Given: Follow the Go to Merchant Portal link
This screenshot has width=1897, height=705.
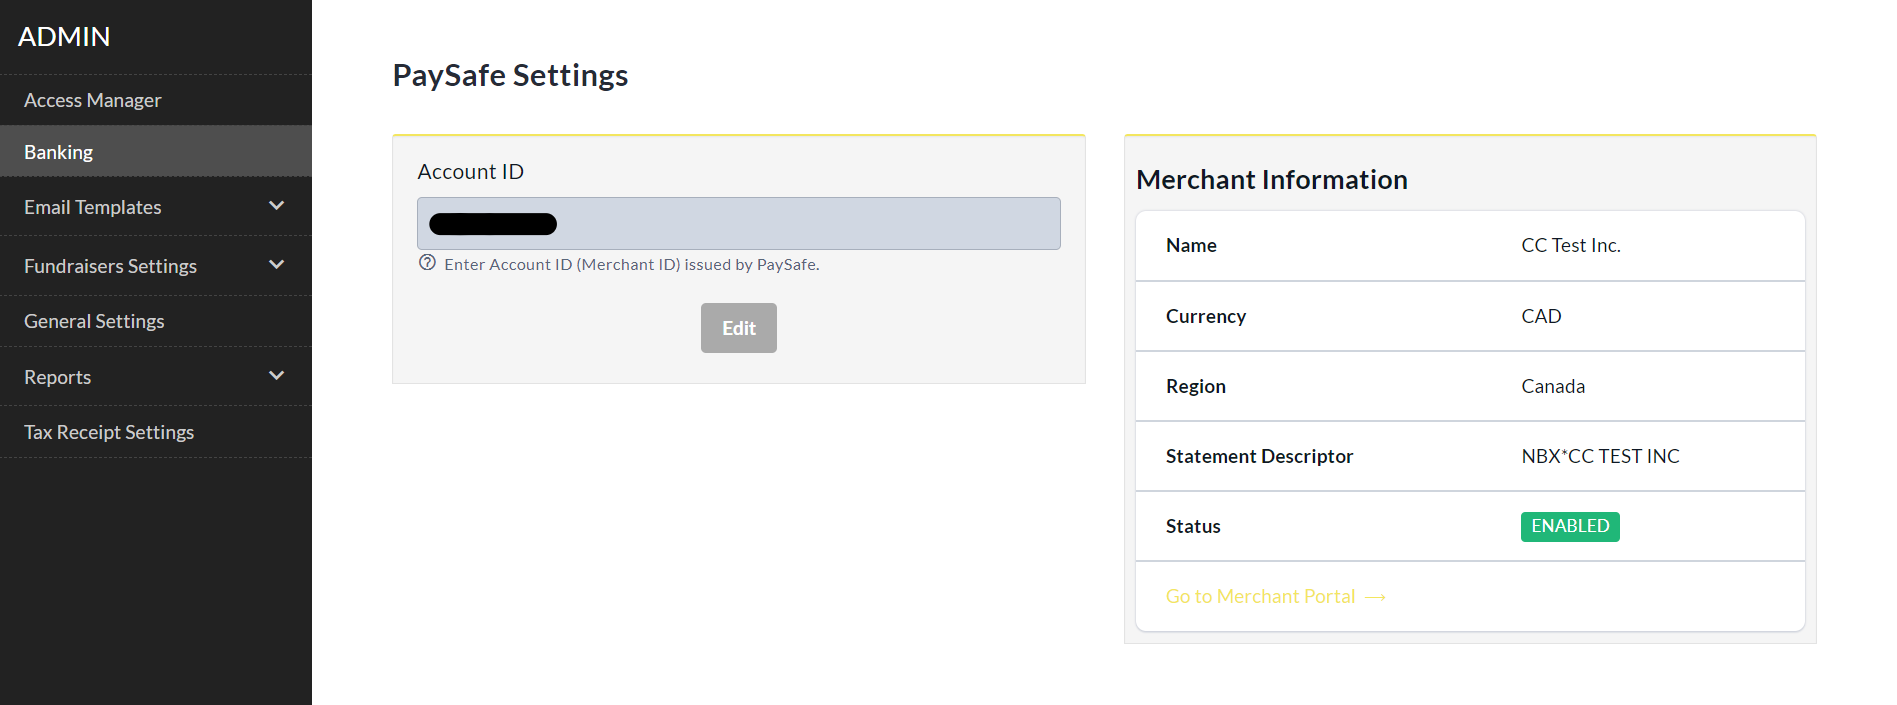Looking at the screenshot, I should [1260, 596].
